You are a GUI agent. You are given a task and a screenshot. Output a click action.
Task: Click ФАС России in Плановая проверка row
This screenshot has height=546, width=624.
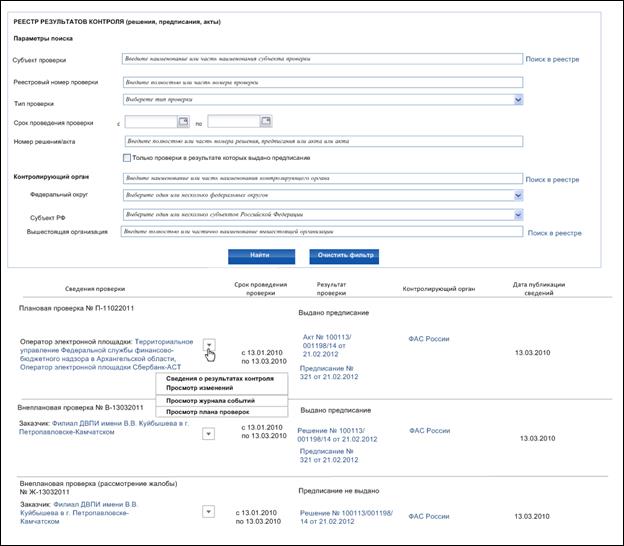pos(429,339)
